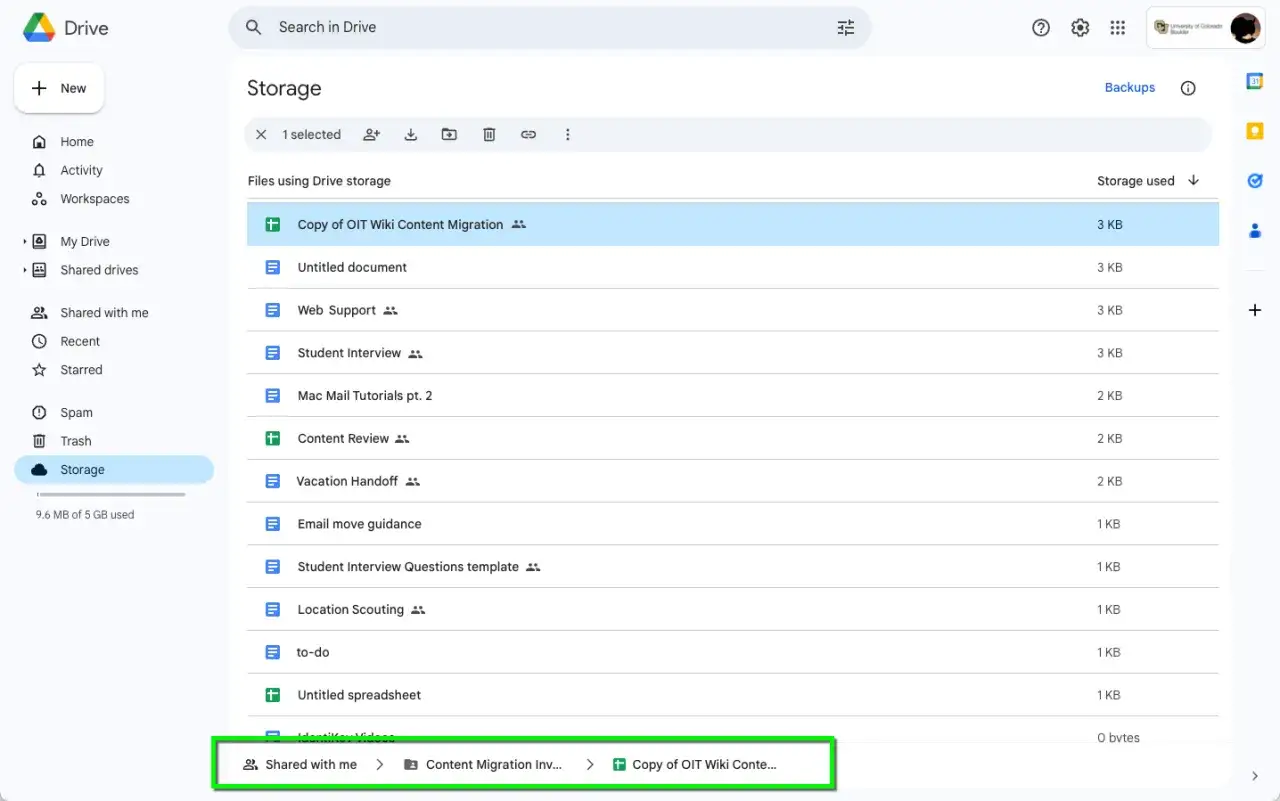Viewport: 1280px width, 801px height.
Task: Select the Vacation Handoff document
Action: tap(733, 481)
